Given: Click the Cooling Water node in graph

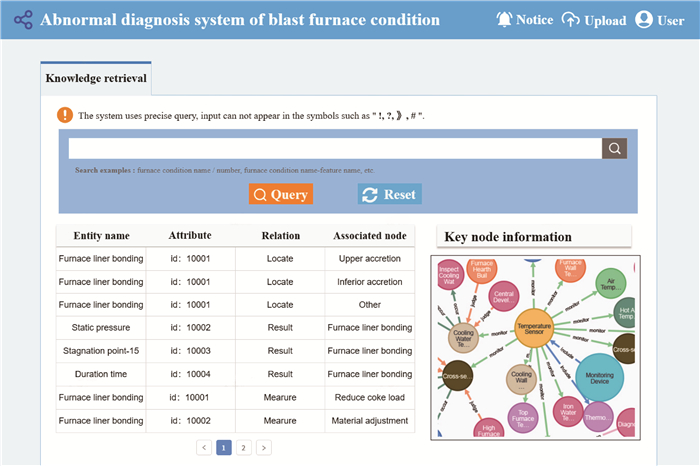Looking at the screenshot, I should 464,338.
